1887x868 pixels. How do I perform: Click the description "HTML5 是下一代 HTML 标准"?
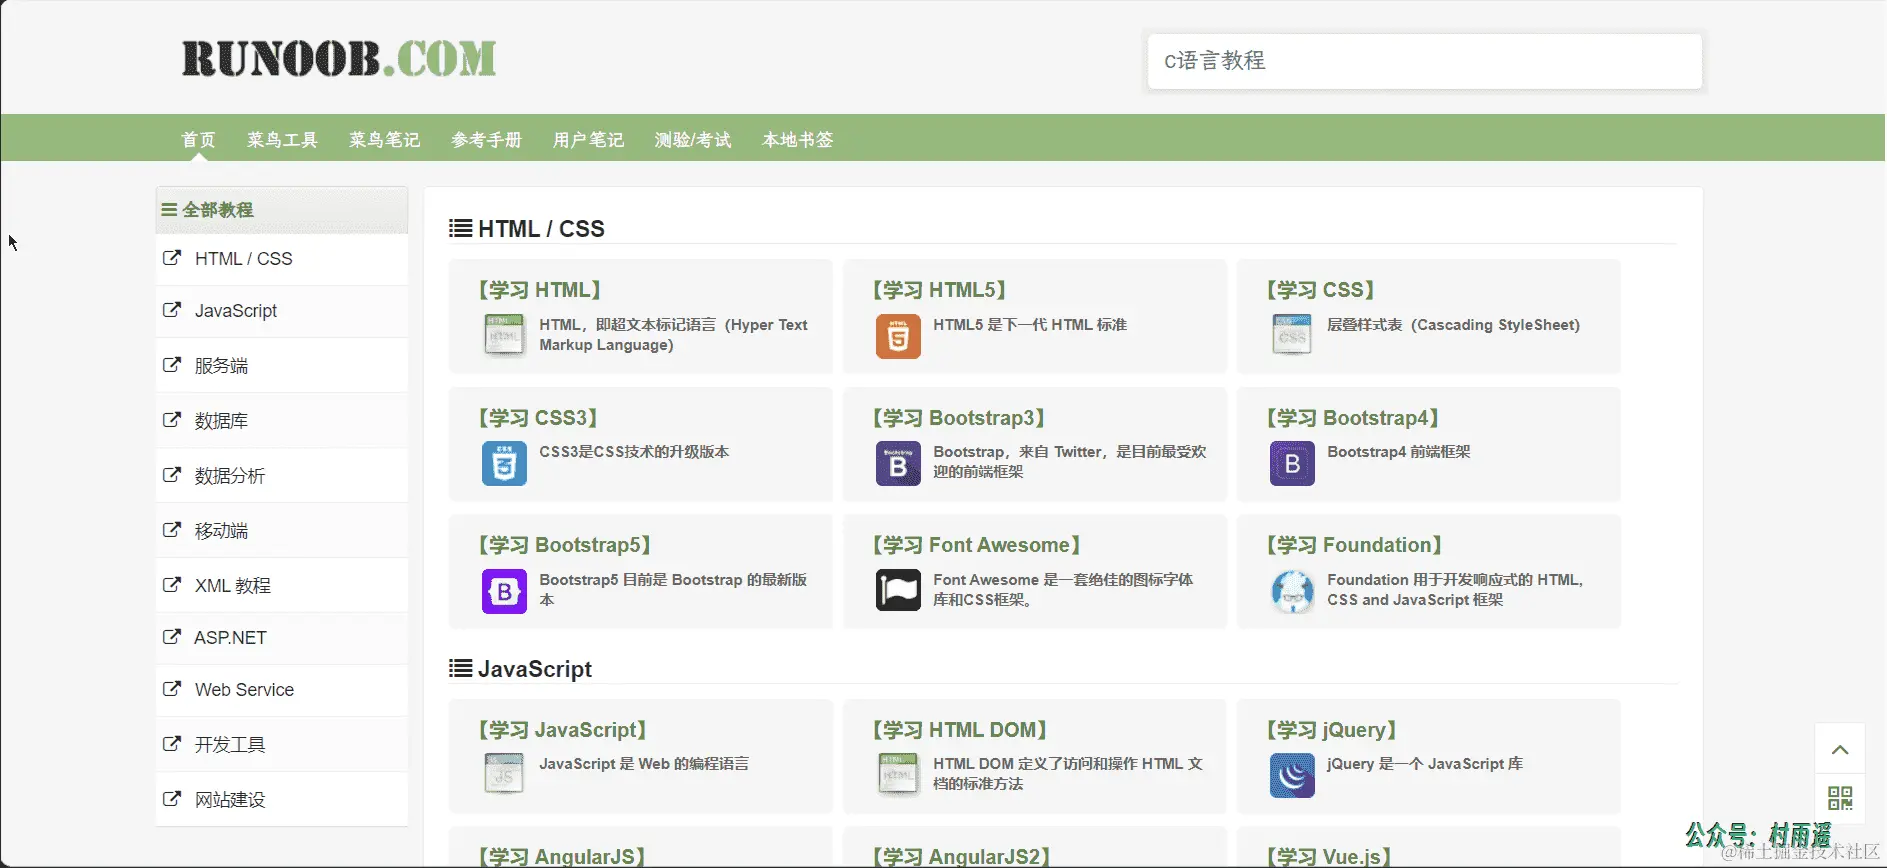(x=1030, y=325)
